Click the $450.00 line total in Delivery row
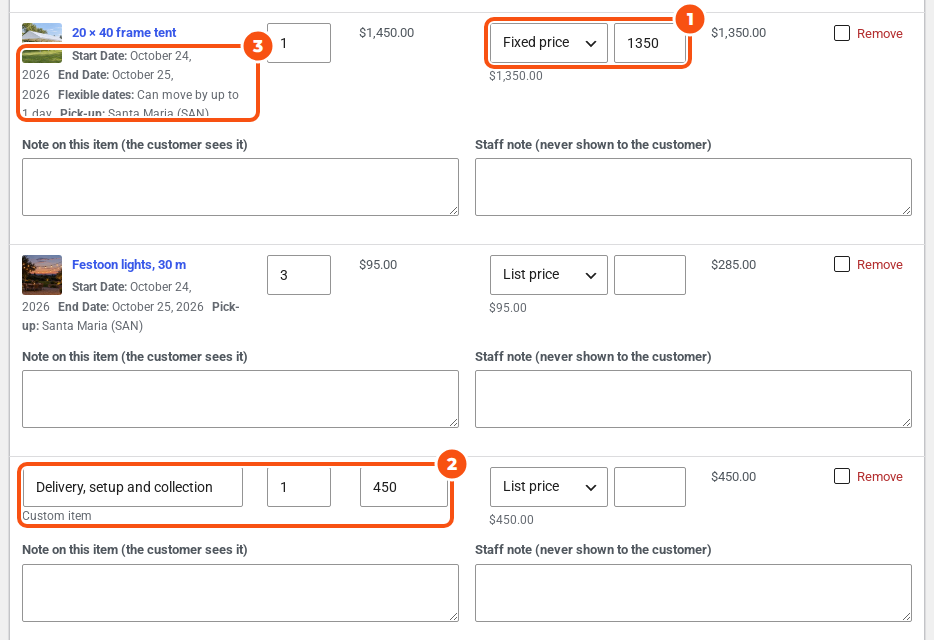This screenshot has width=934, height=640. pyautogui.click(x=733, y=477)
